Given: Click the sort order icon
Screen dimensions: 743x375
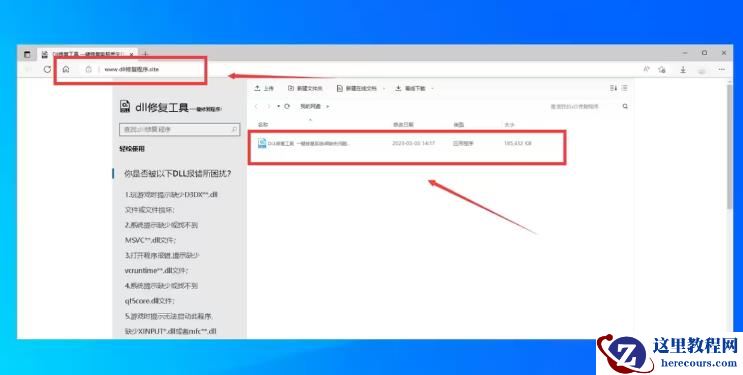Looking at the screenshot, I should point(613,88).
